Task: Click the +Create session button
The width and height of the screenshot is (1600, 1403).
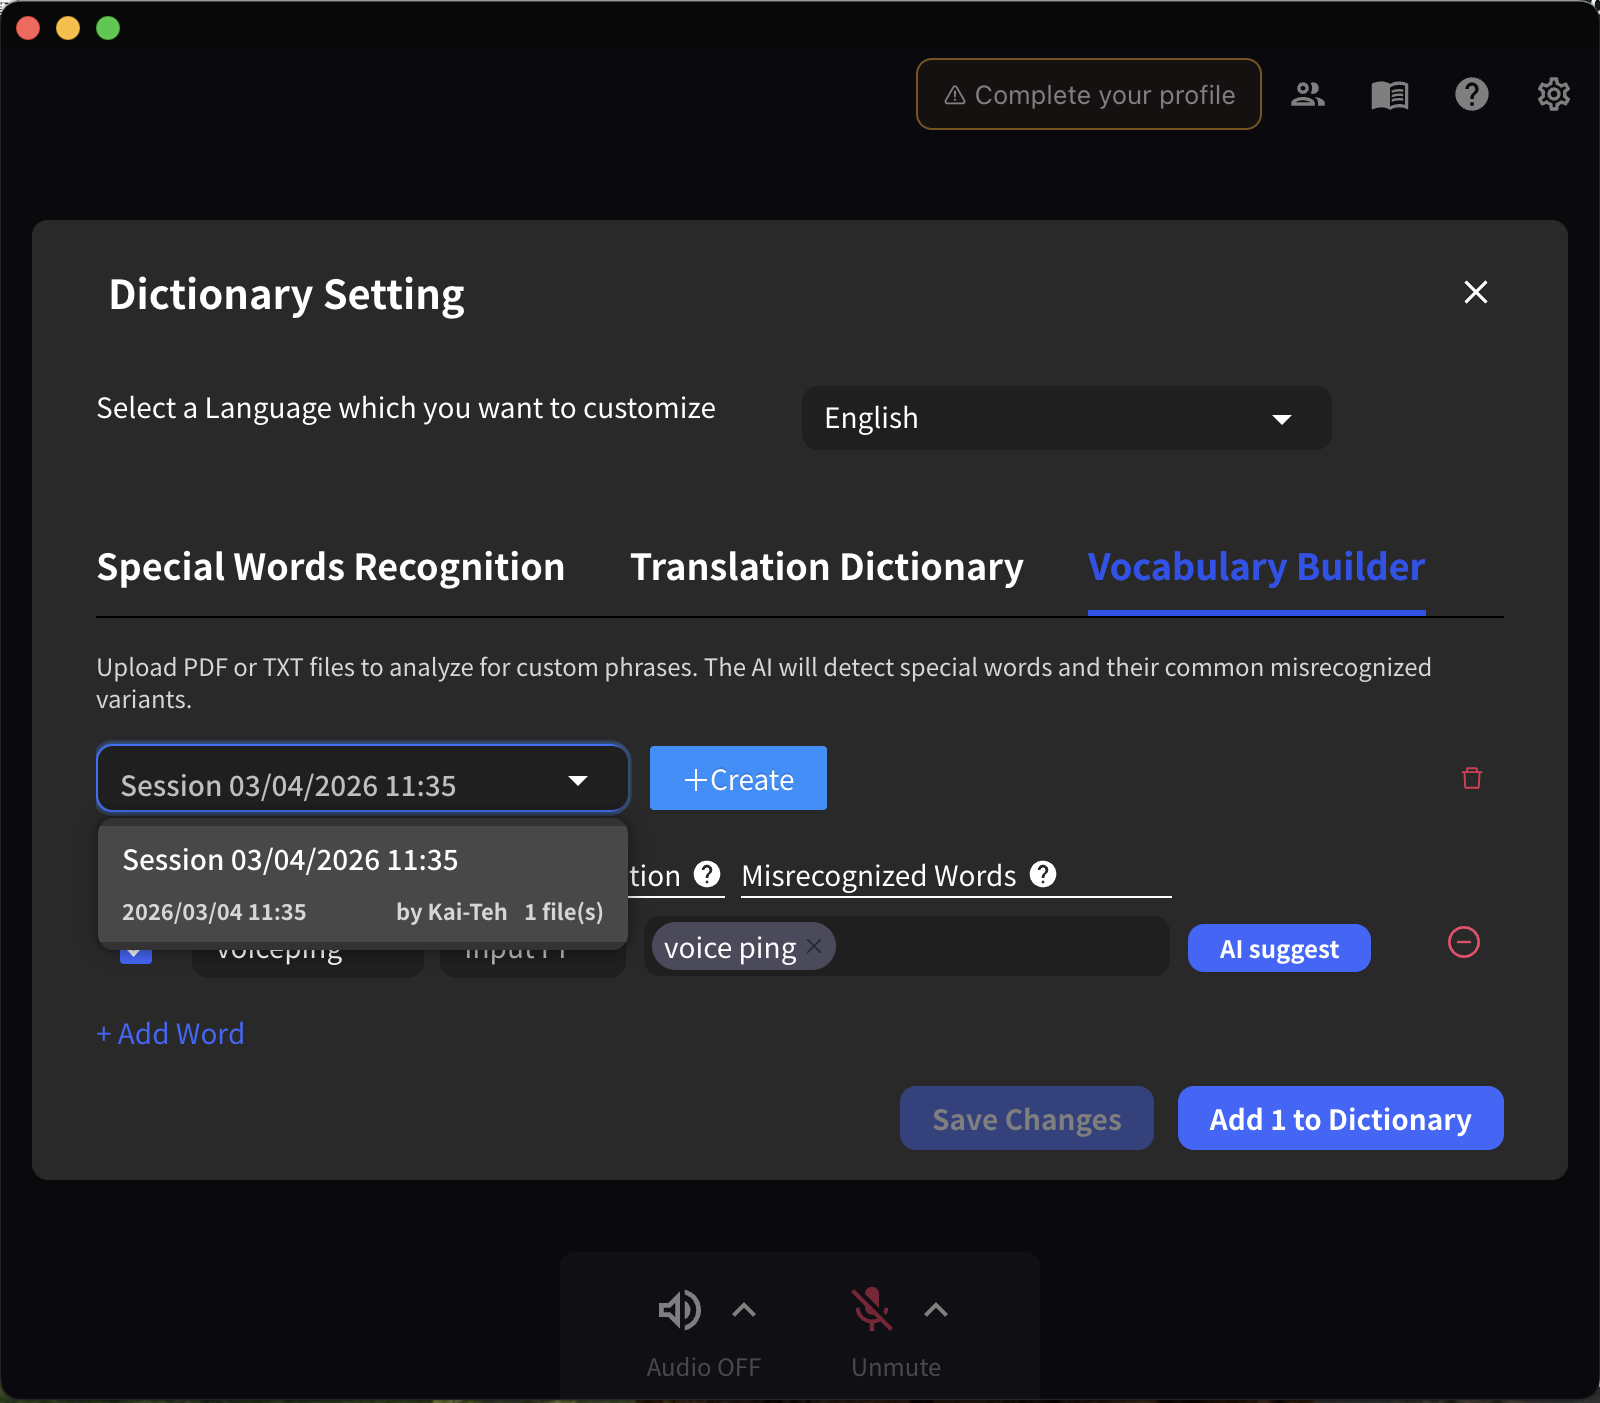Action: point(738,778)
